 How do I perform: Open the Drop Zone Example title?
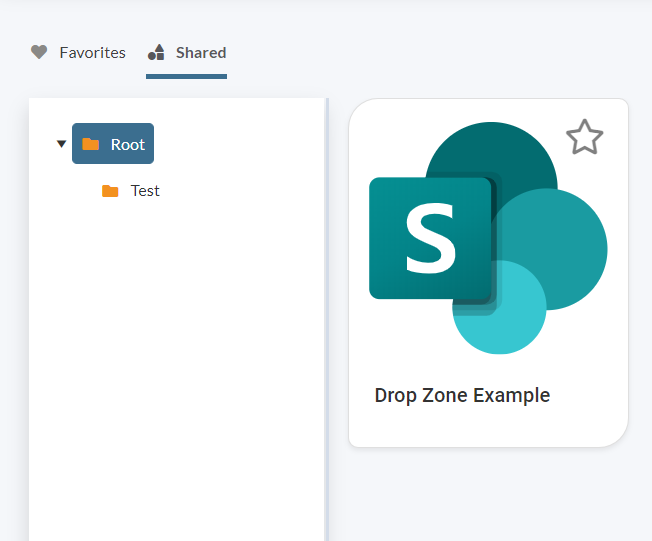point(462,395)
